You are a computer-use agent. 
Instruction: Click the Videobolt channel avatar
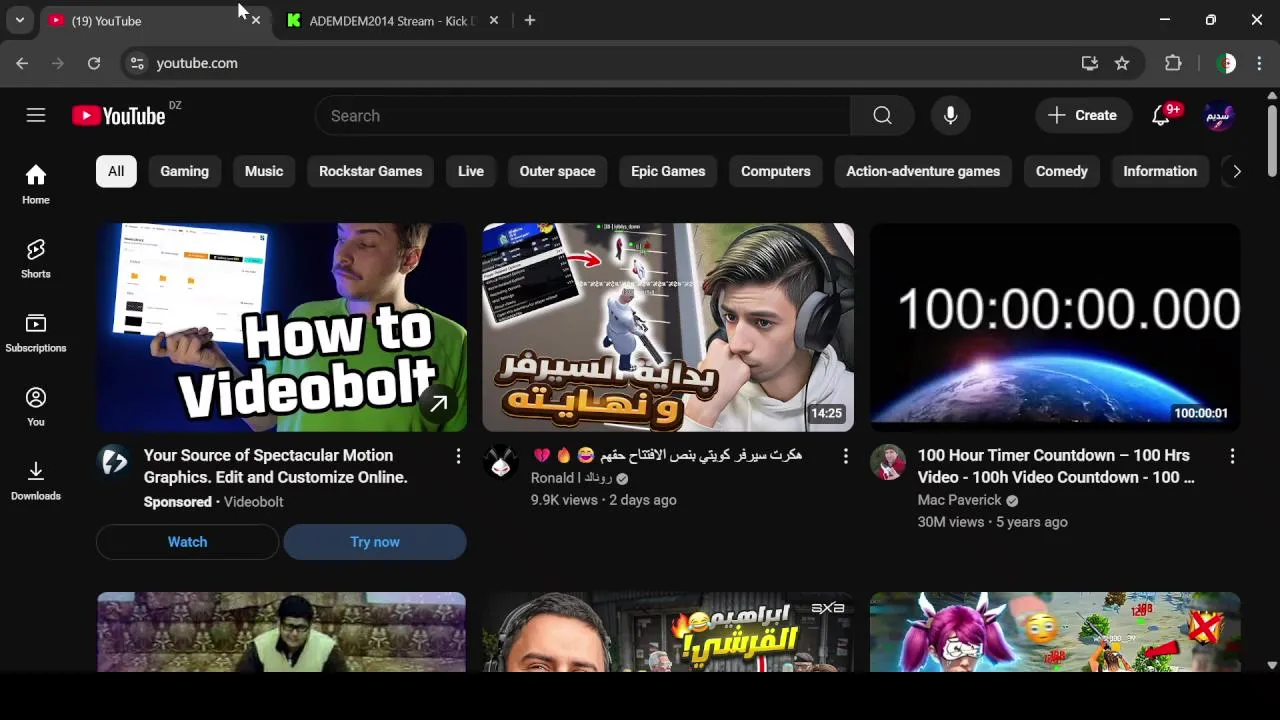[114, 462]
